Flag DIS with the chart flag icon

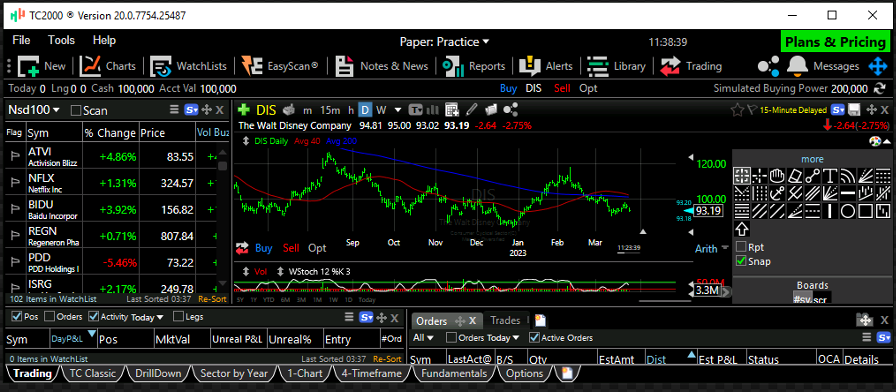coord(751,110)
